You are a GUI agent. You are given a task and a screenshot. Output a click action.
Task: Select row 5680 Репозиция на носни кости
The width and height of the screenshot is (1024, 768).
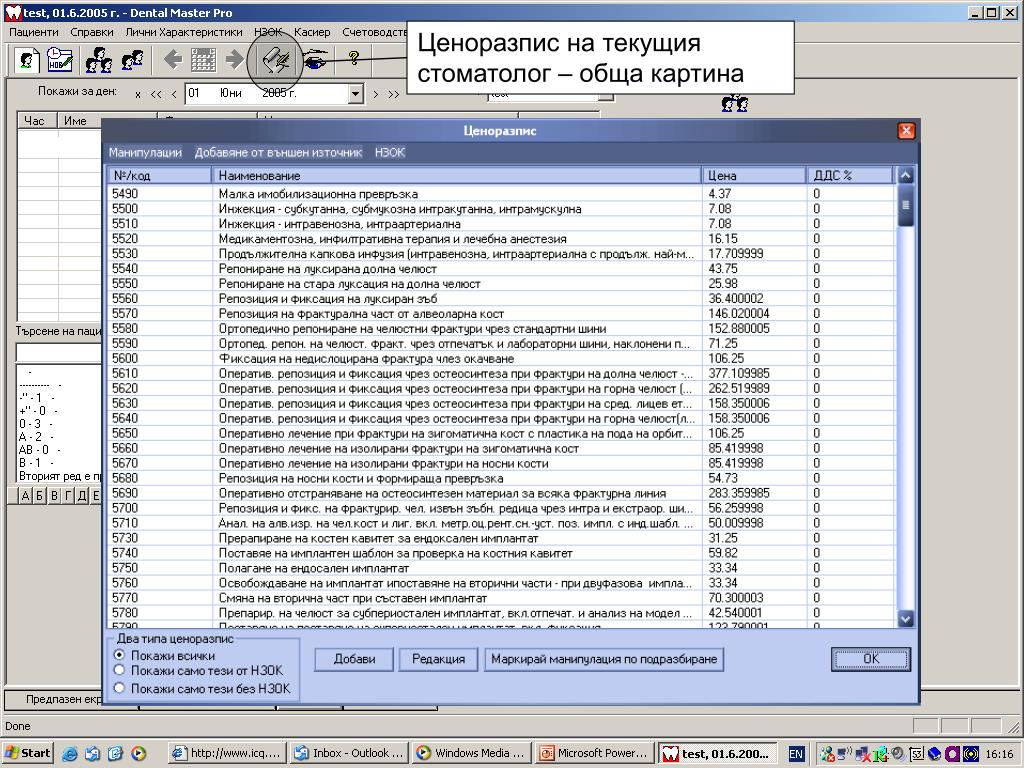coord(502,478)
